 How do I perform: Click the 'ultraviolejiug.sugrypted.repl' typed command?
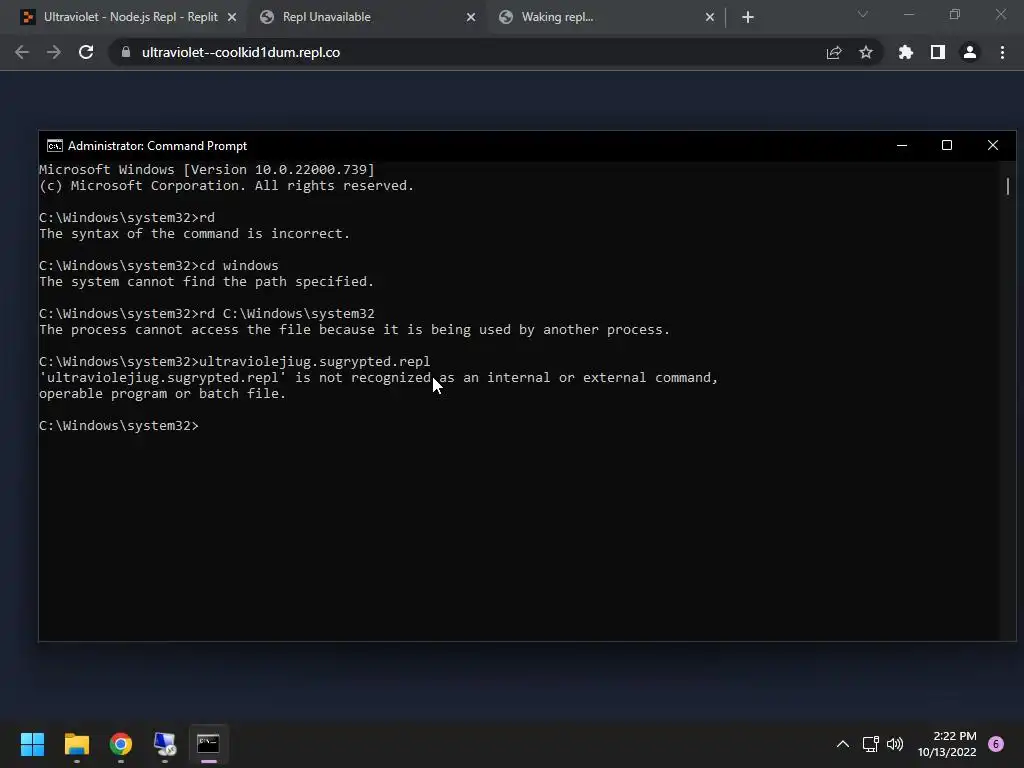click(x=315, y=362)
